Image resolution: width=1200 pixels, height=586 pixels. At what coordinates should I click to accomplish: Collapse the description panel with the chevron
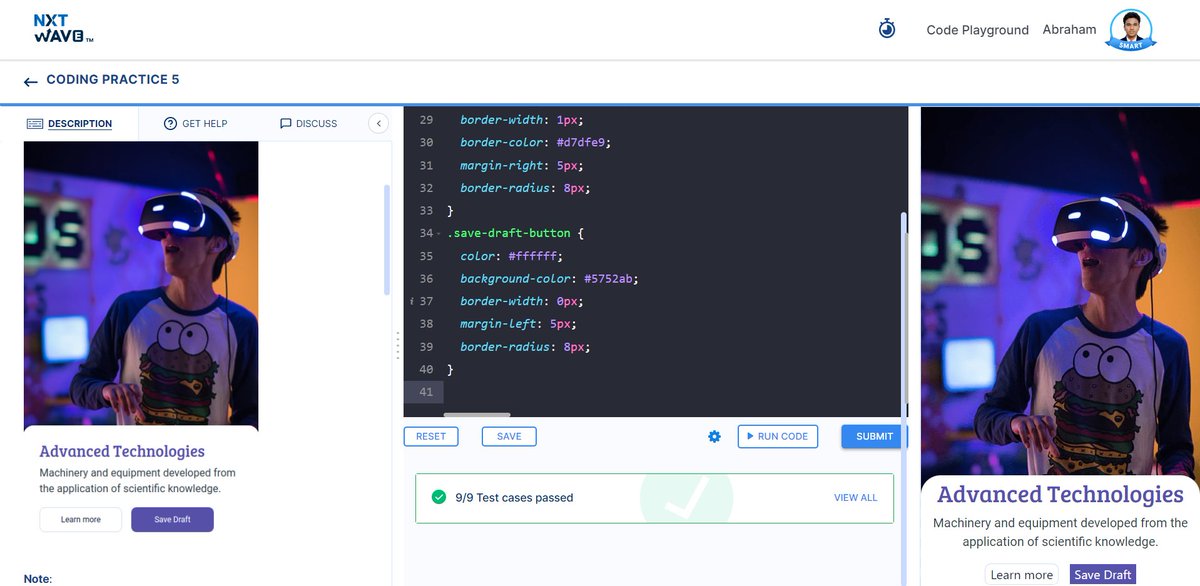coord(378,123)
